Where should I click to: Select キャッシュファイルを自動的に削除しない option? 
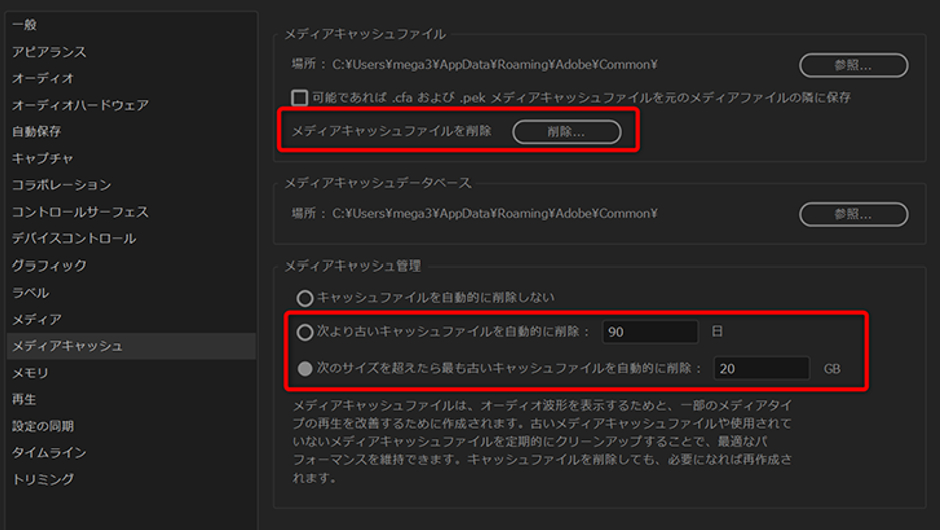coord(305,297)
